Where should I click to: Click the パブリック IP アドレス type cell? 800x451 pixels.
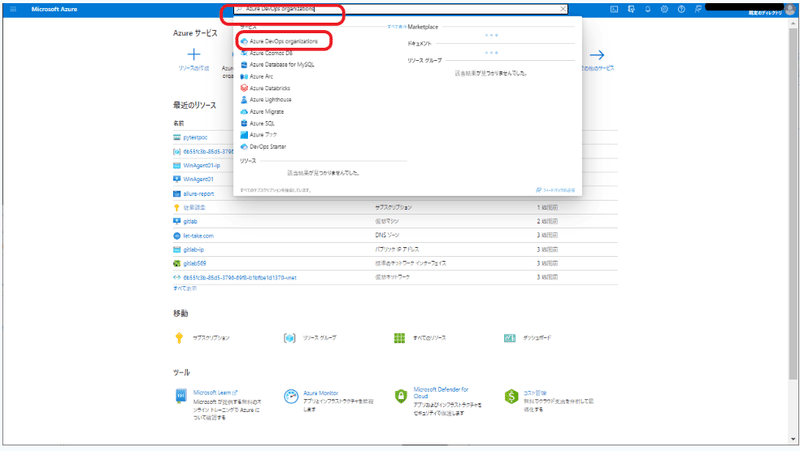[397, 249]
